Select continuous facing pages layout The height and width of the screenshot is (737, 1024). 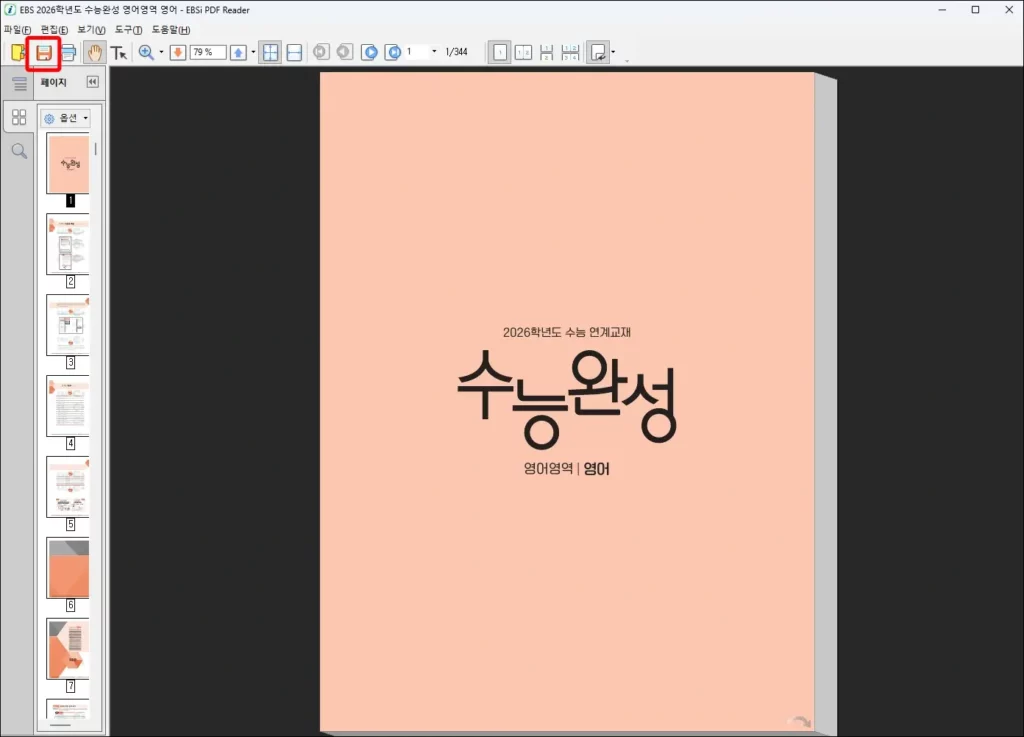coord(570,52)
